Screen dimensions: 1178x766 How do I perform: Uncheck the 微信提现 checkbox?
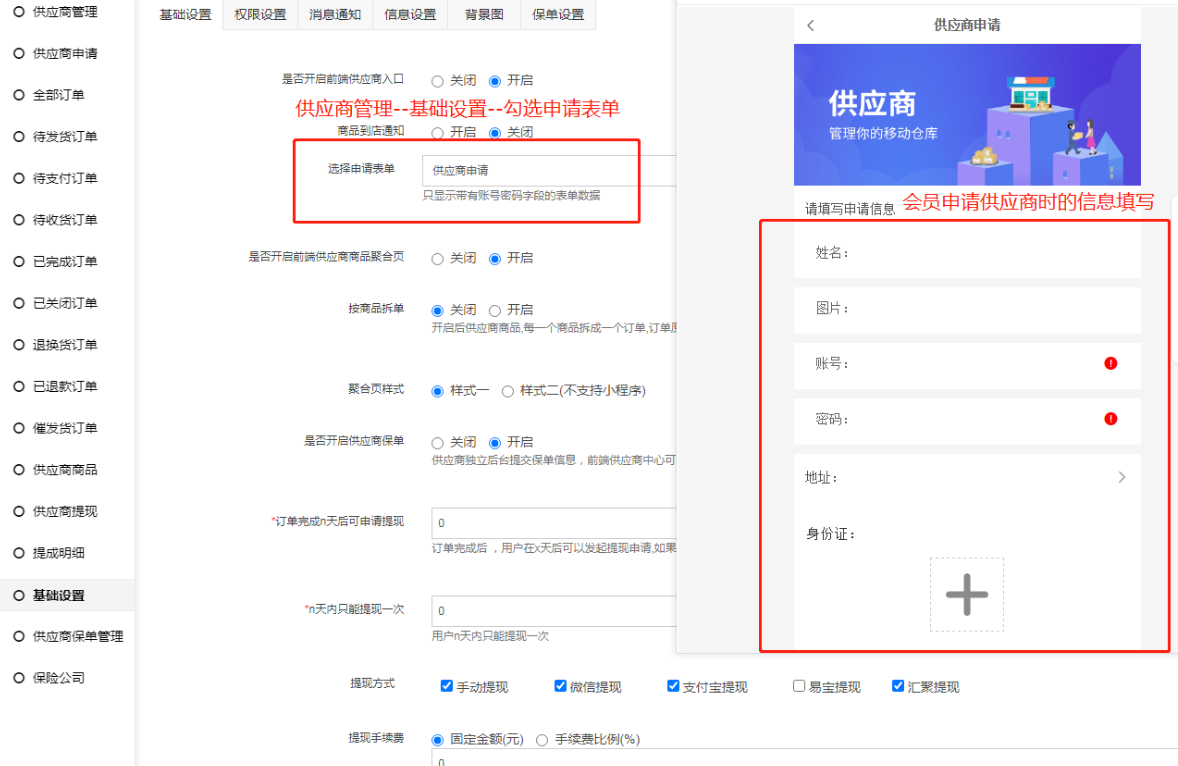coord(561,686)
